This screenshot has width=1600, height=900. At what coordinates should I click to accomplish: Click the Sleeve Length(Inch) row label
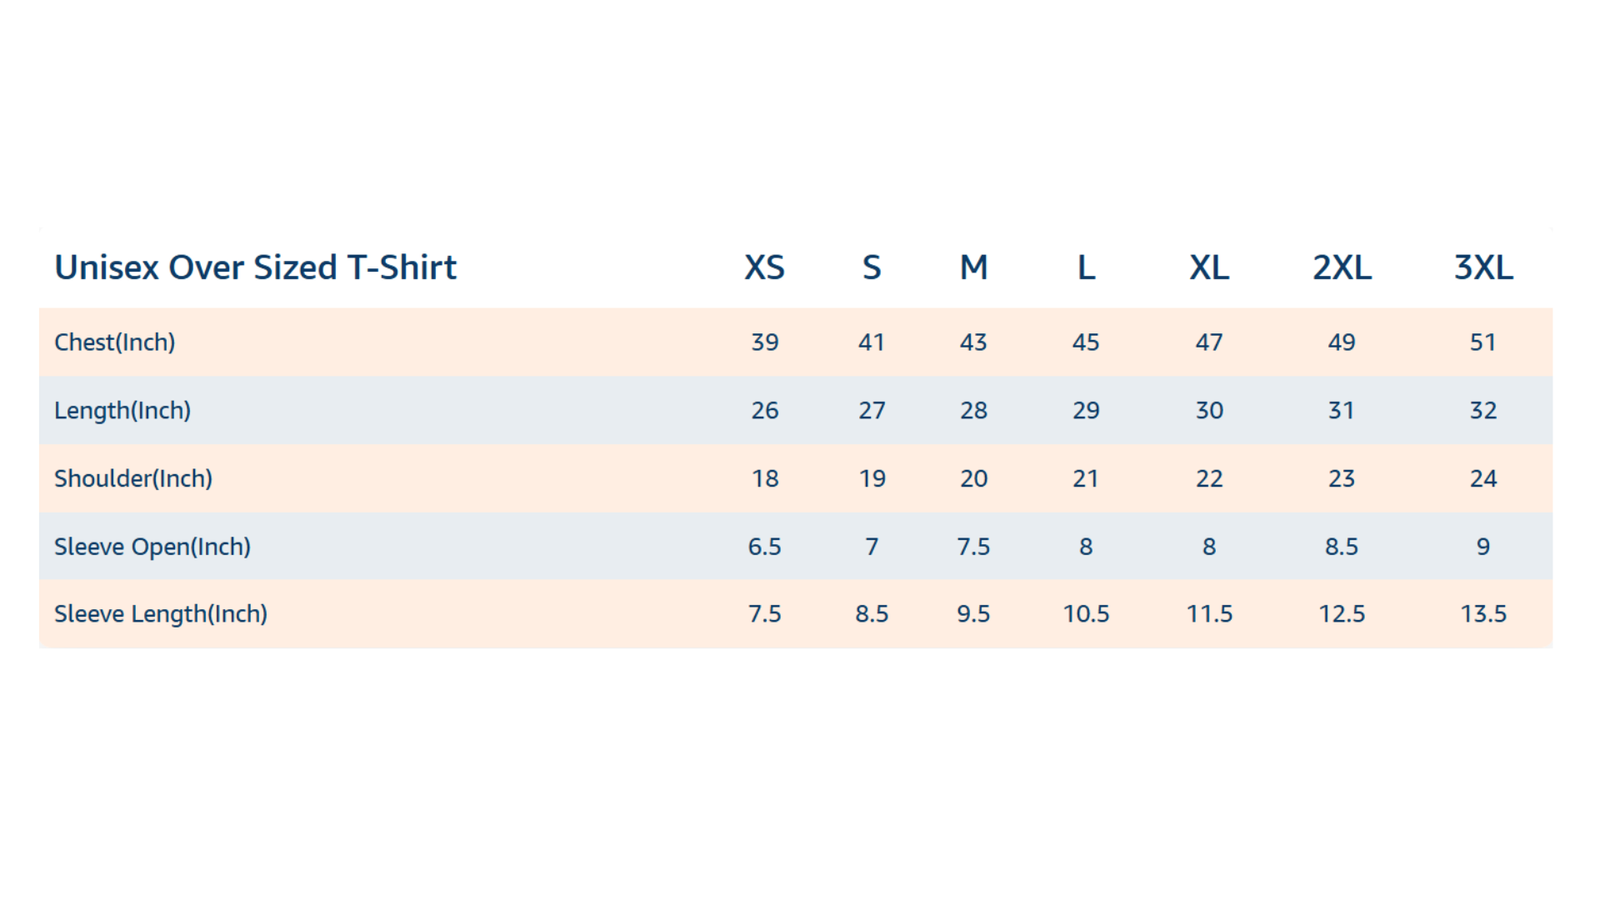(161, 614)
